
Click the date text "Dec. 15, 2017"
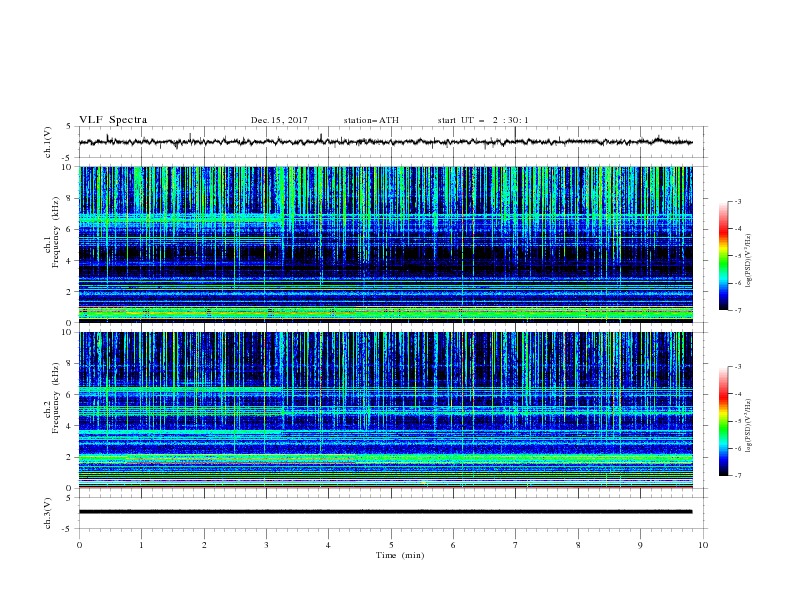coord(279,120)
